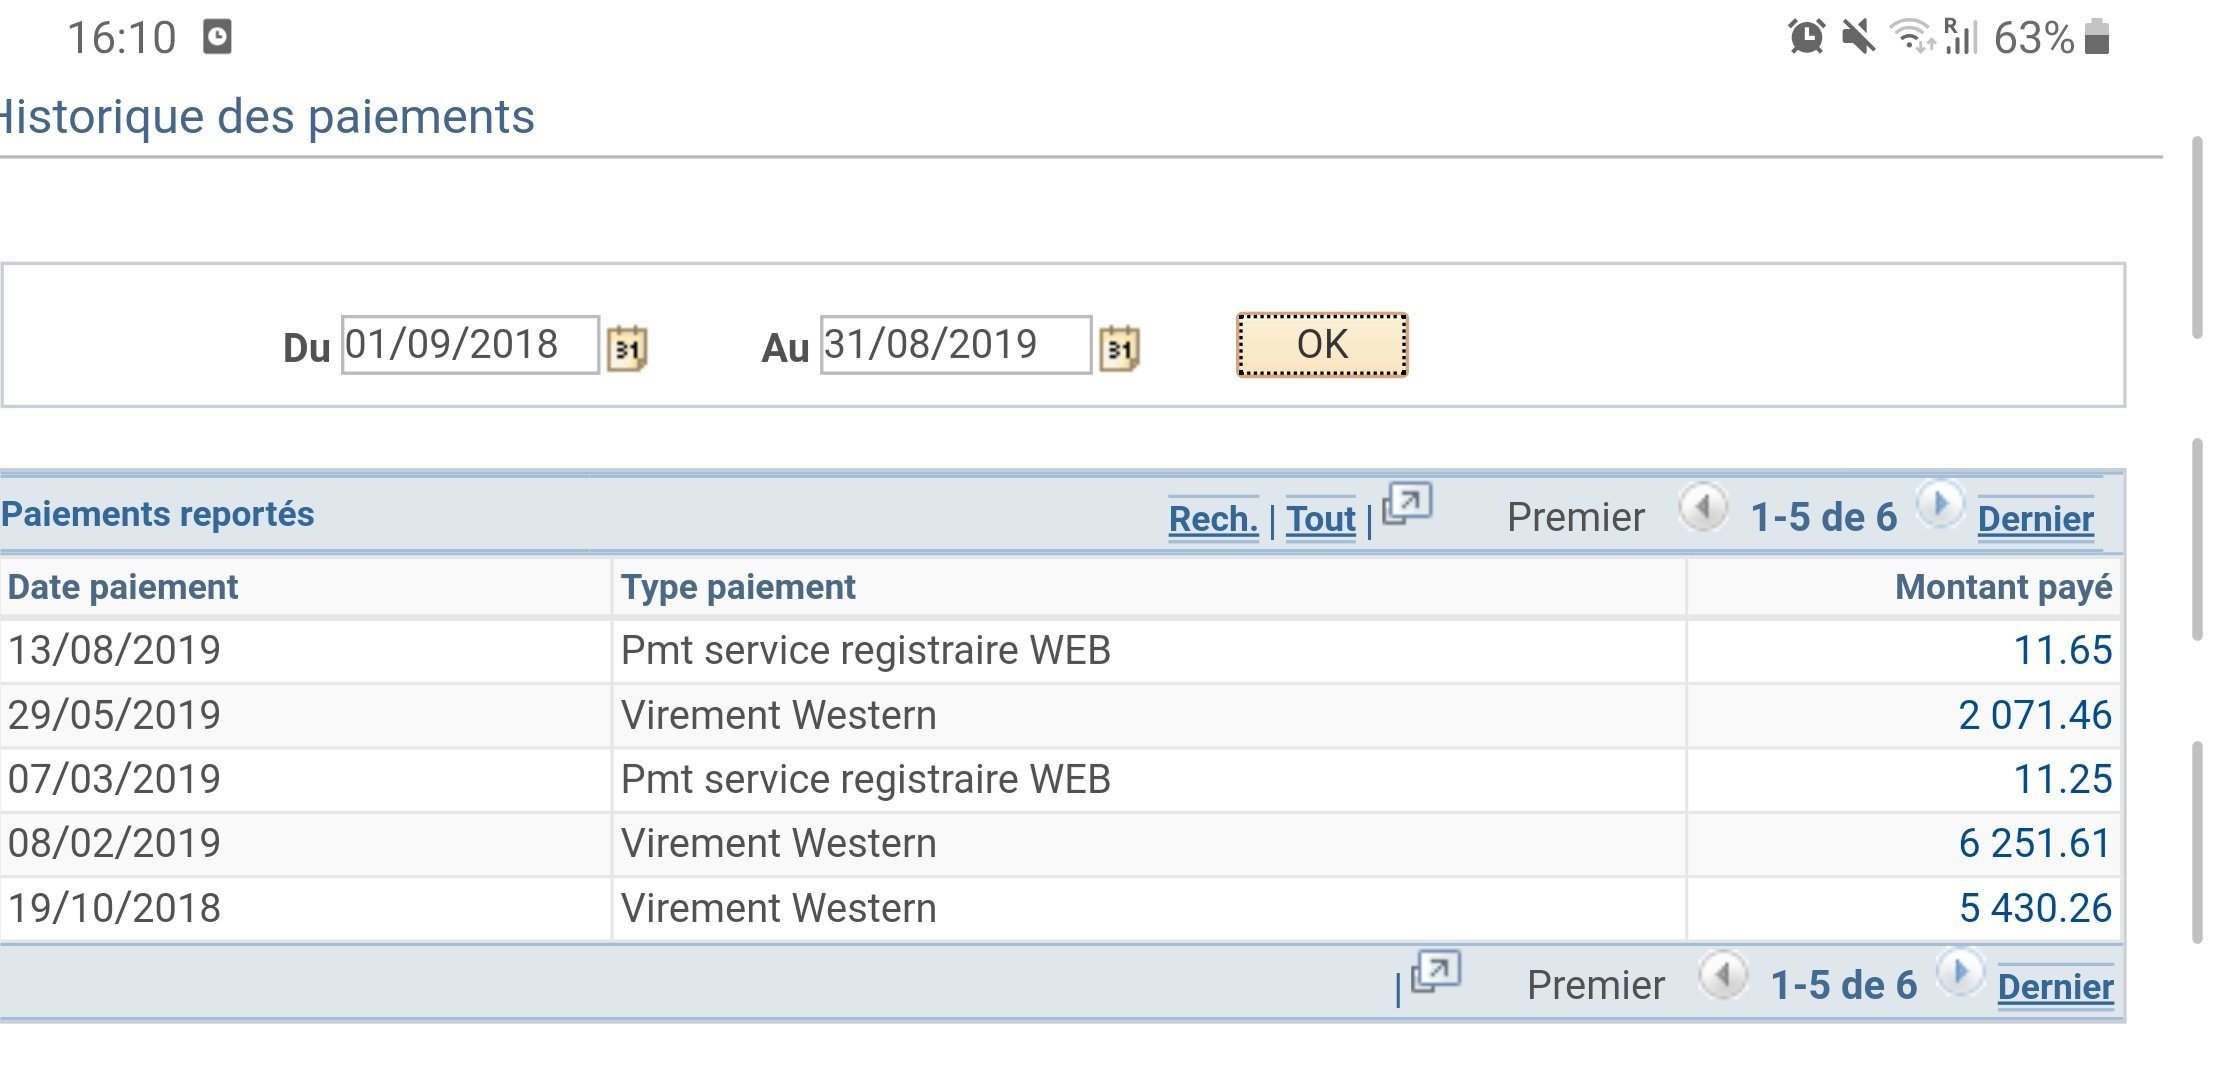Tap the battery indicator in status bar
The height and width of the screenshot is (1080, 2220).
coord(2097,37)
